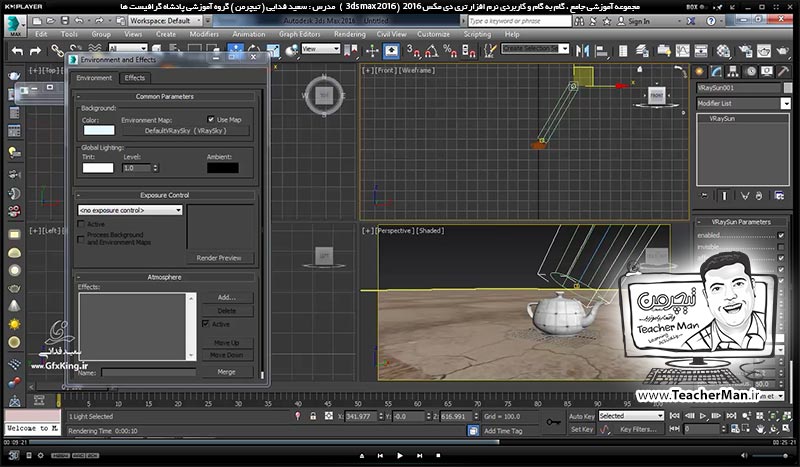Viewport: 800px width, 467px height.
Task: Switch to the Environment tab
Action: 94,78
